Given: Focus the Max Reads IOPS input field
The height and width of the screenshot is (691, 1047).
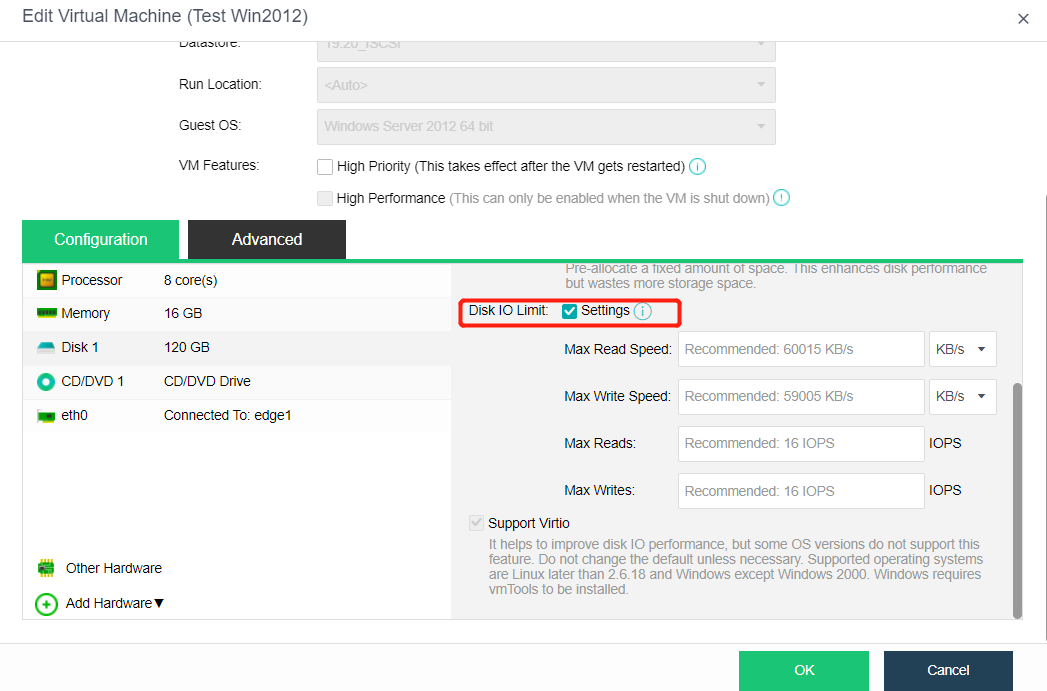Looking at the screenshot, I should (801, 444).
